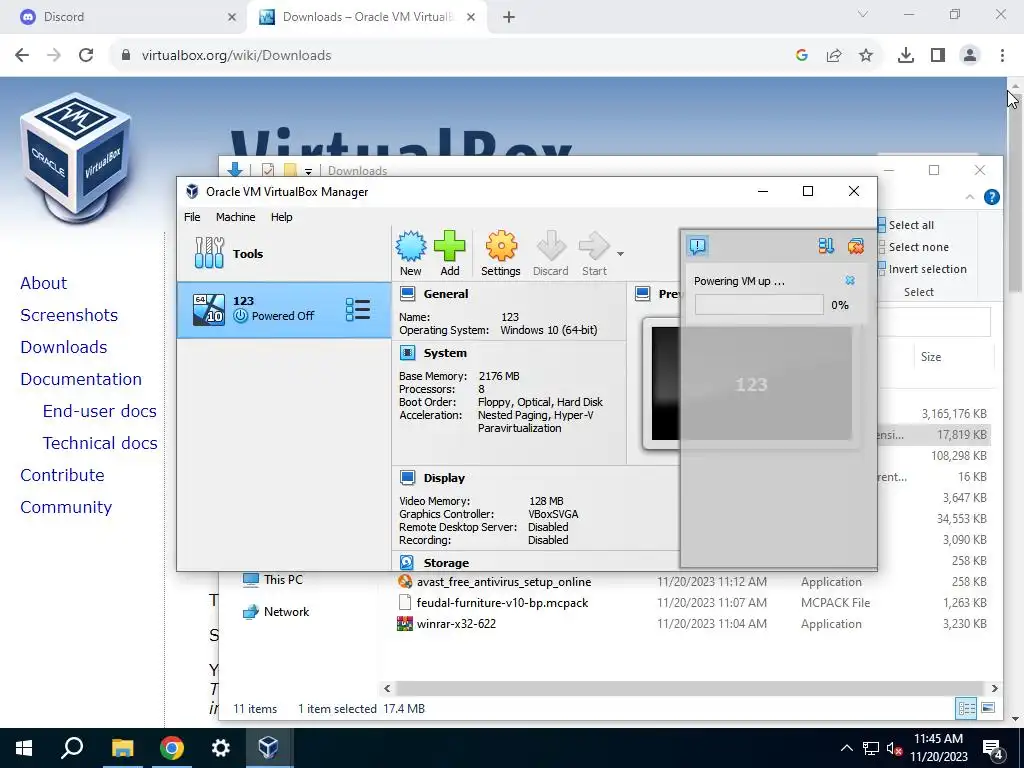
Task: Switch File Explorer to large icons view
Action: click(988, 708)
